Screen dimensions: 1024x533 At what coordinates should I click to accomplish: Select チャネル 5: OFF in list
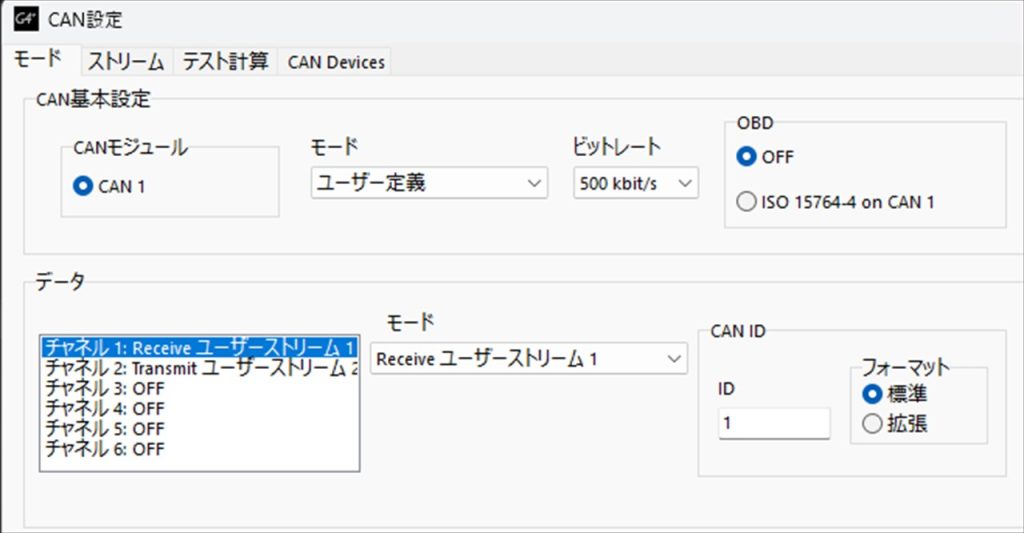[x=104, y=429]
